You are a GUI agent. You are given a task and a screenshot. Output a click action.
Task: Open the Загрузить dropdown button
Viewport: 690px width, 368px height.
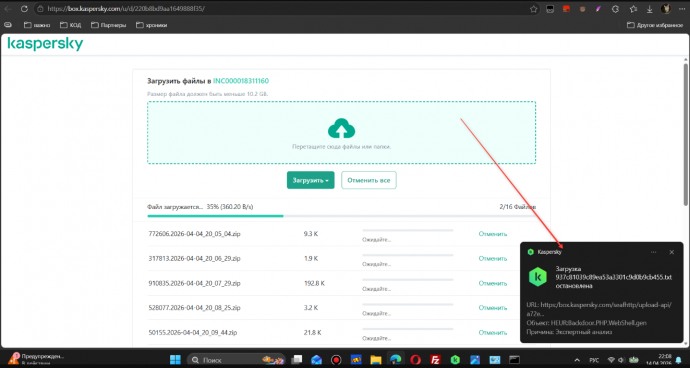tap(311, 180)
